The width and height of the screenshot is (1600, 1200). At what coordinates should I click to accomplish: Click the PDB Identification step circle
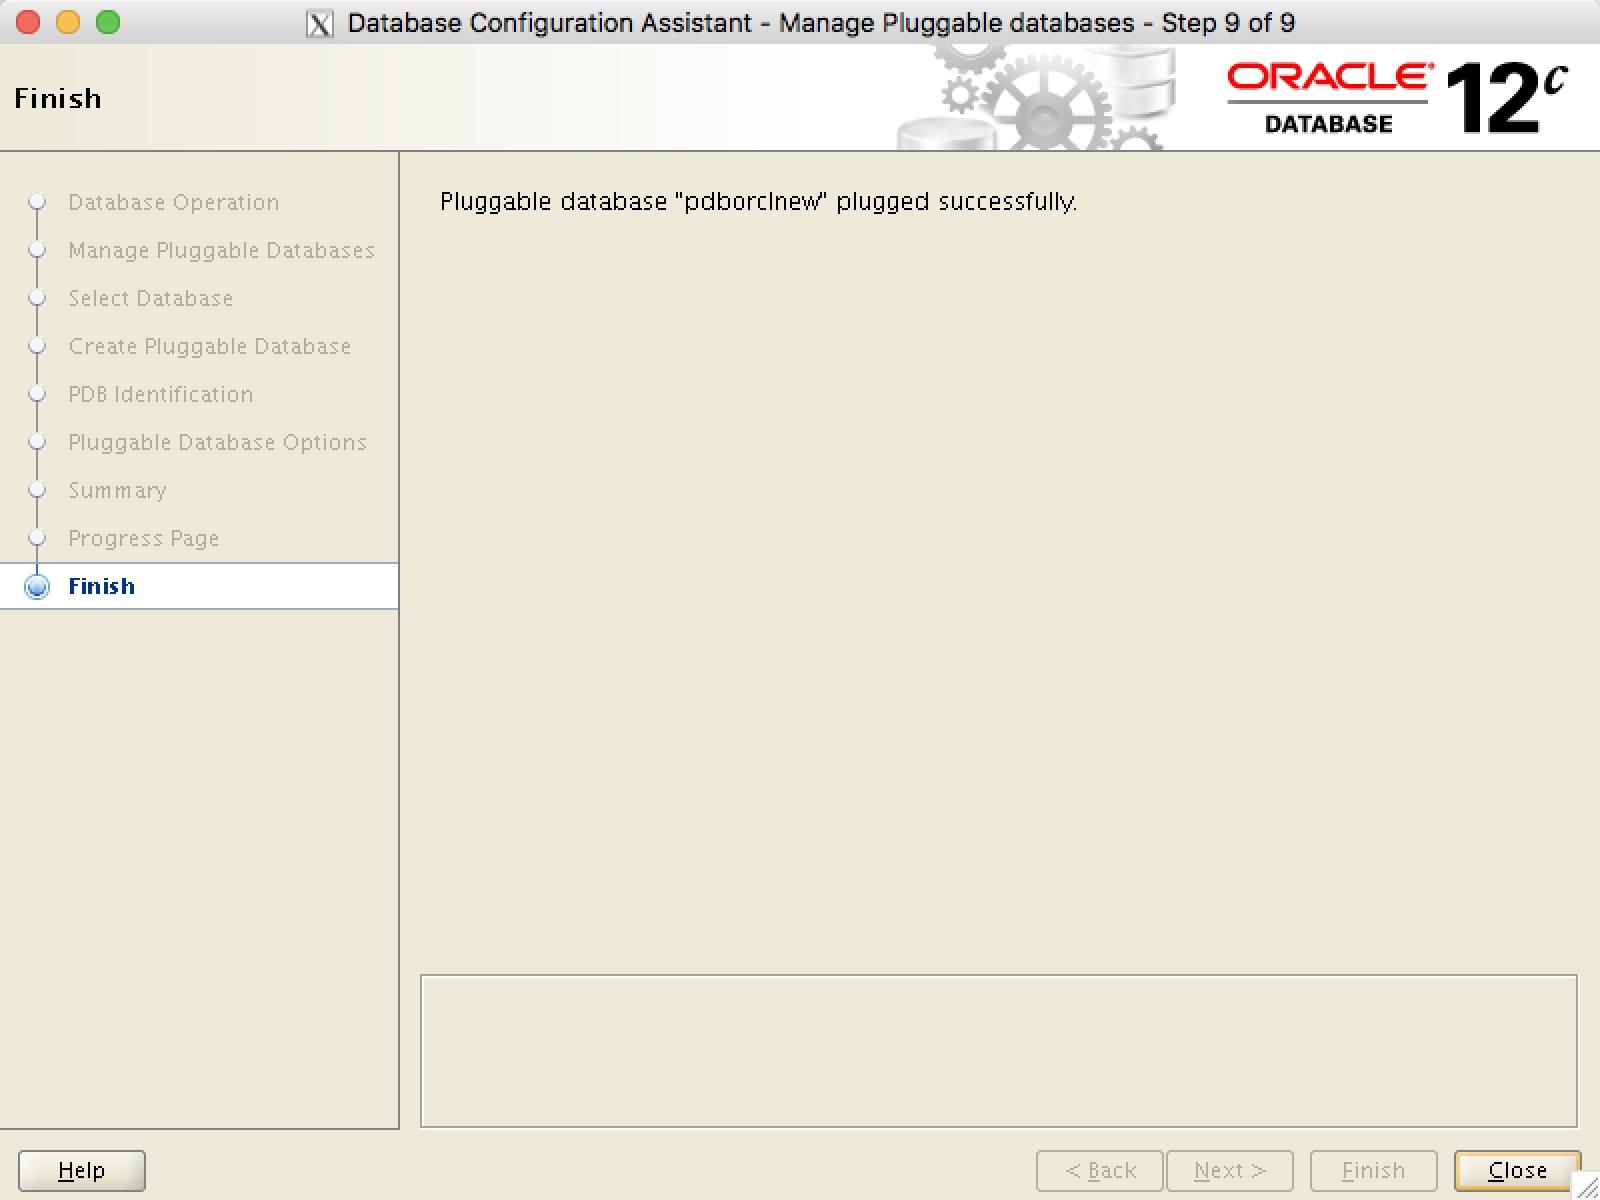tap(37, 394)
